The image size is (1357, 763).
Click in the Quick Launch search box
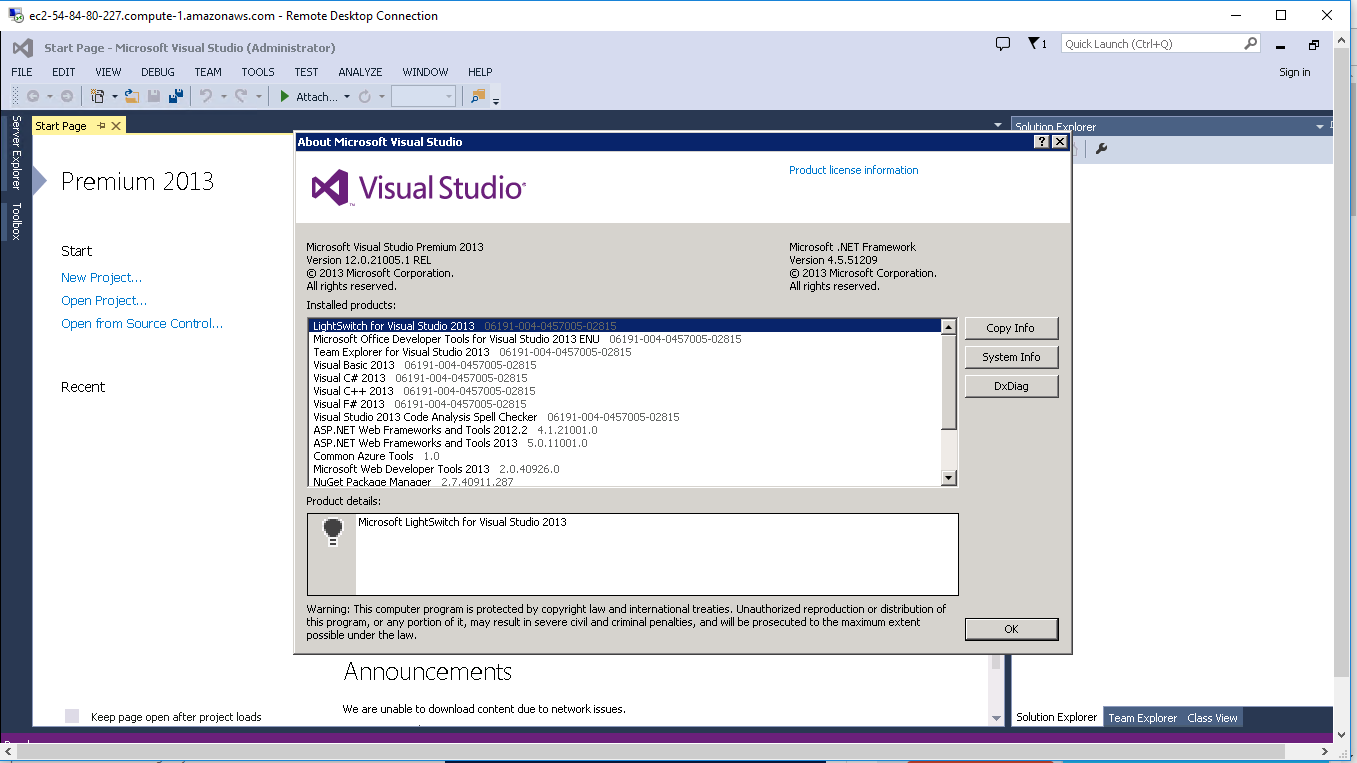click(1150, 44)
